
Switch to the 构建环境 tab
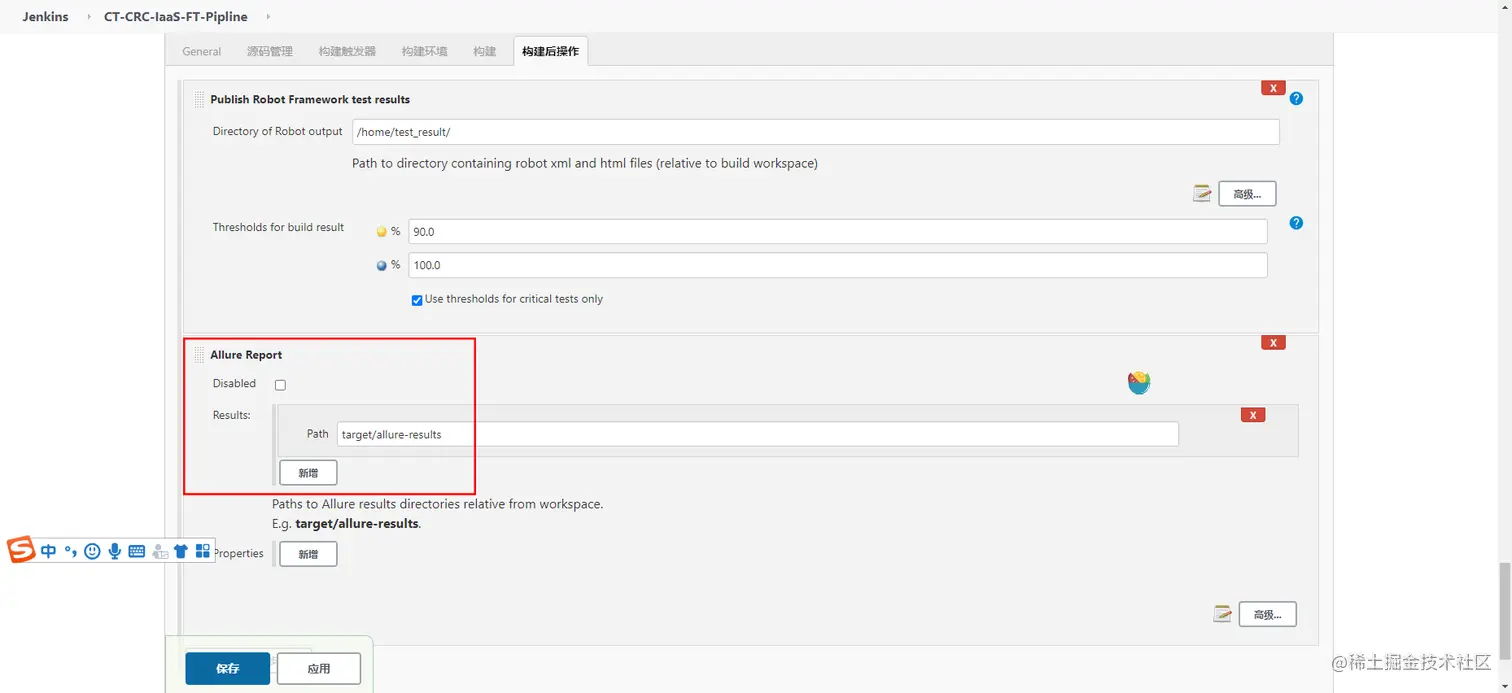click(x=425, y=51)
